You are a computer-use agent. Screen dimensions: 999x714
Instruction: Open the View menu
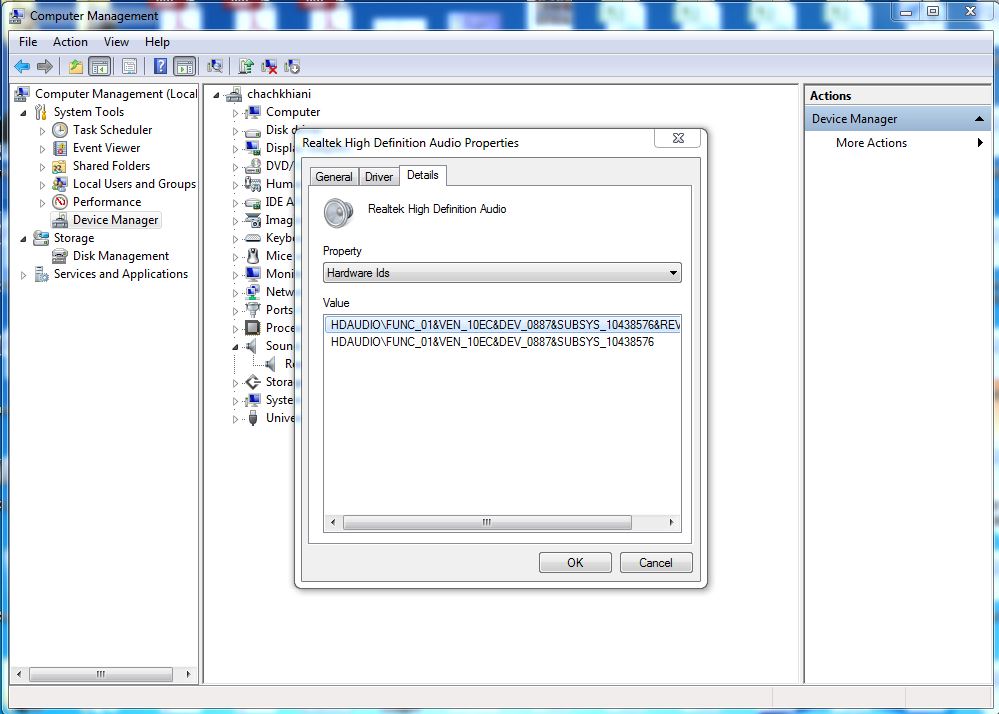click(116, 42)
